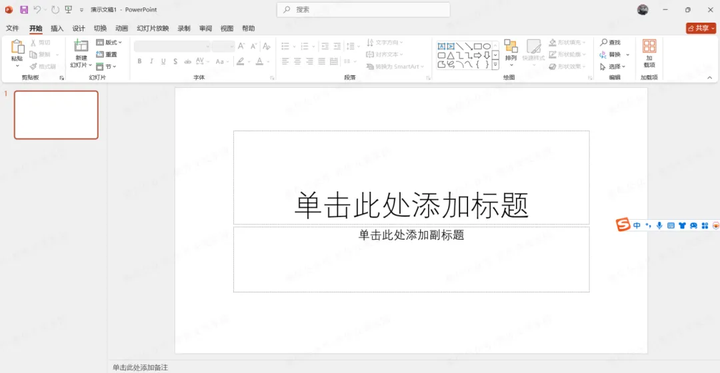Screen dimensions: 720x373
Task: Select slide 1 thumbnail
Action: [56, 115]
